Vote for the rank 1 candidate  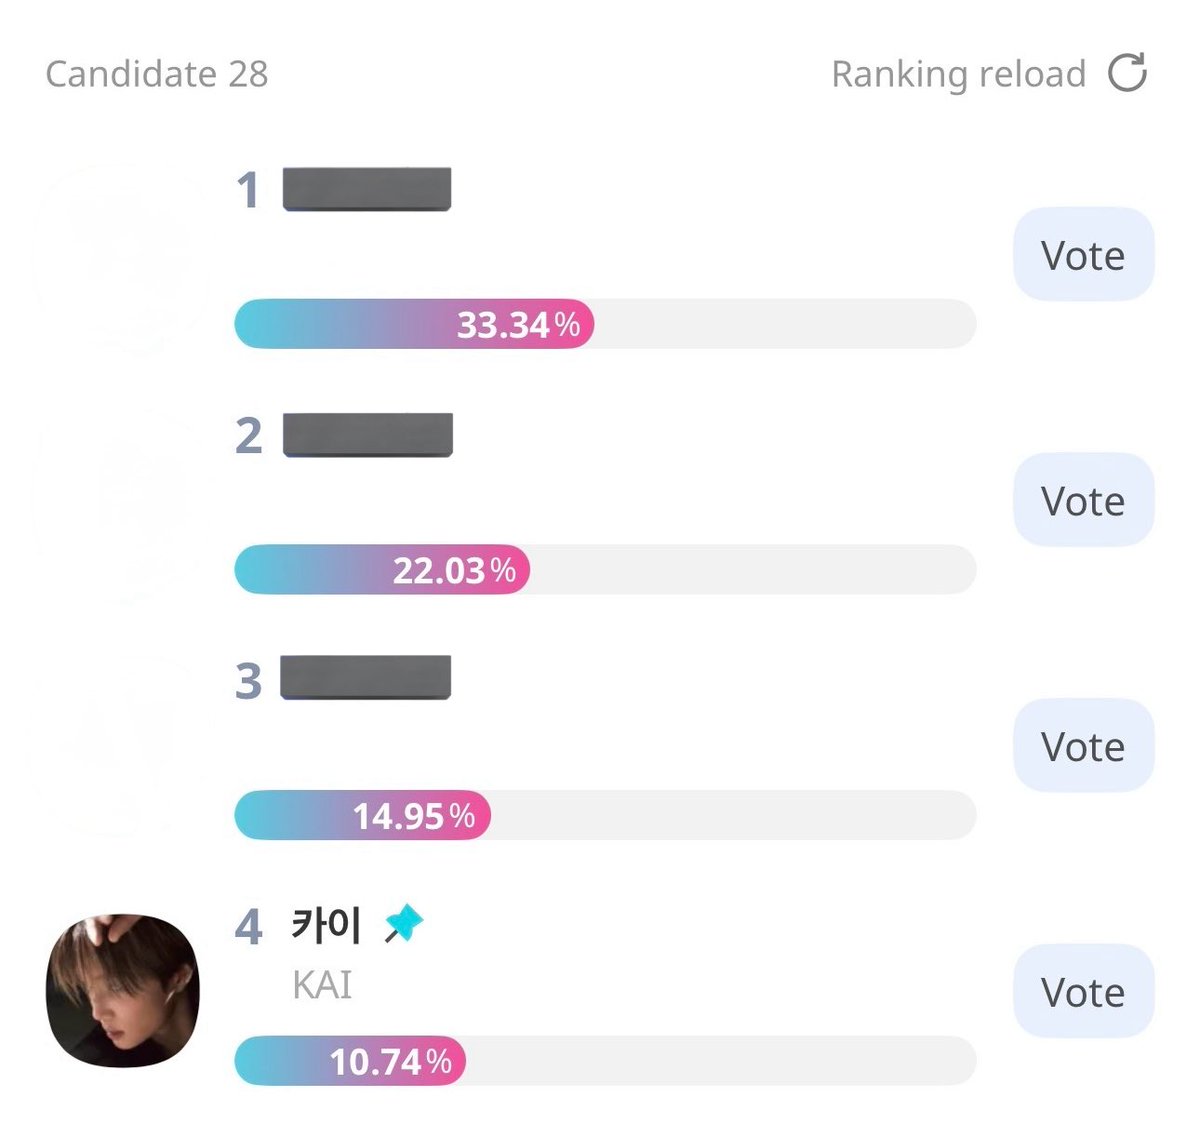pyautogui.click(x=1083, y=255)
